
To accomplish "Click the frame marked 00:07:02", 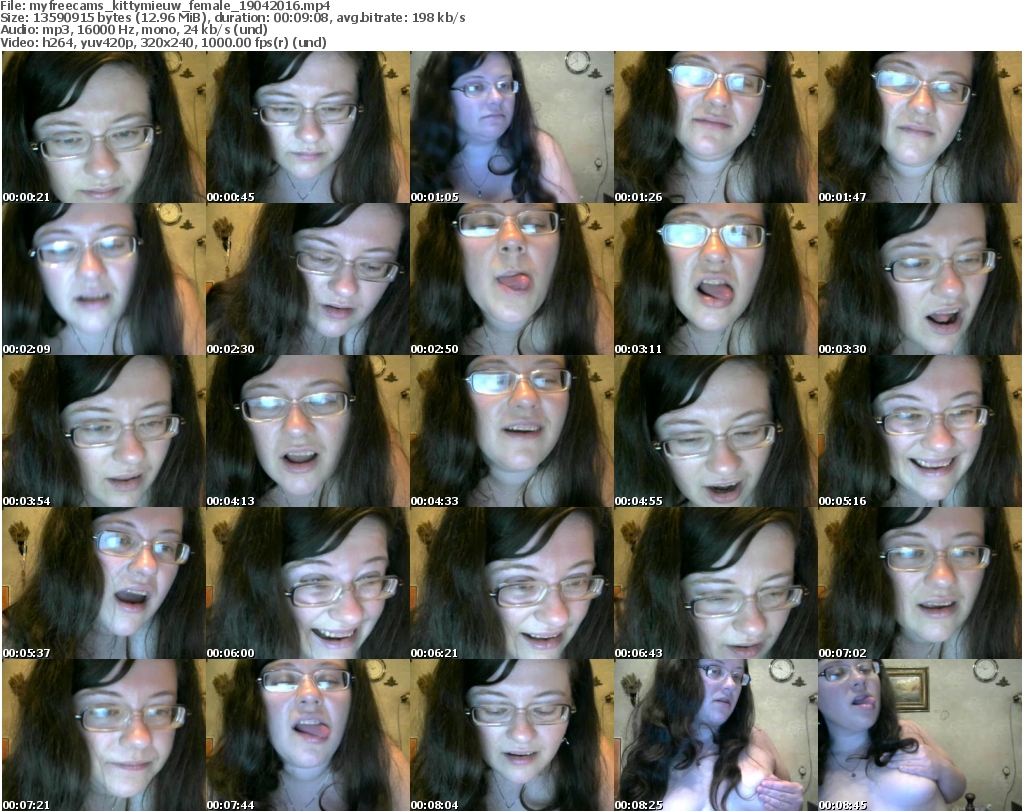I will coord(920,583).
